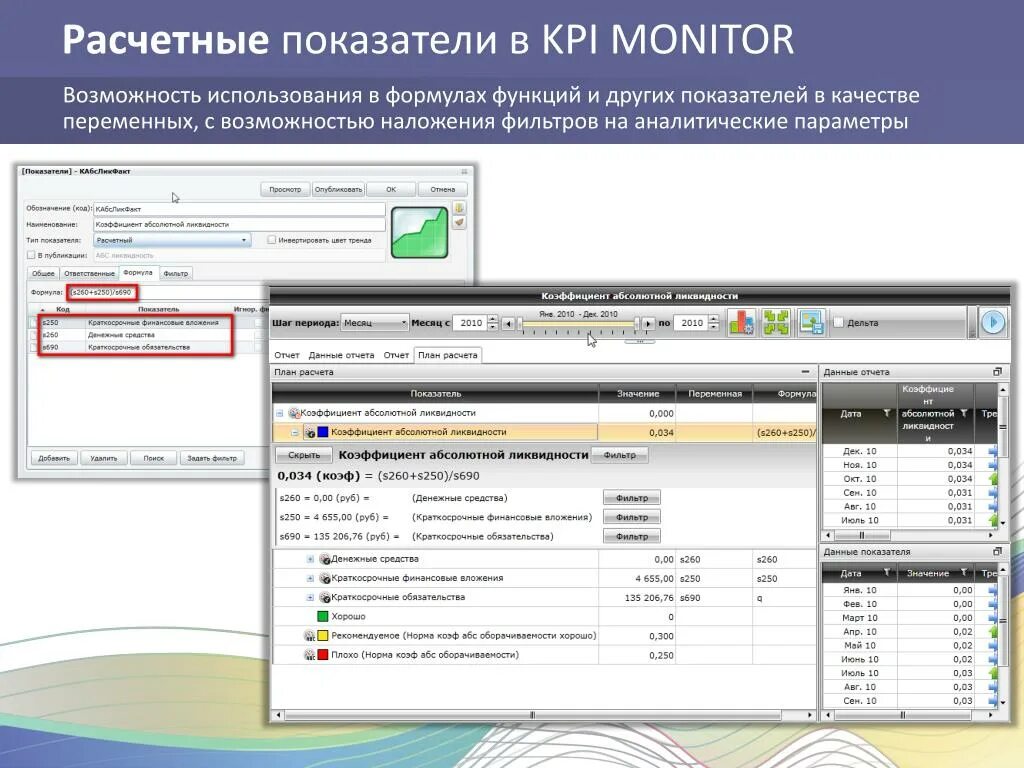Click gauge icon beside Денежные средства tree row
Viewport: 1024px width, 768px height.
click(x=325, y=559)
